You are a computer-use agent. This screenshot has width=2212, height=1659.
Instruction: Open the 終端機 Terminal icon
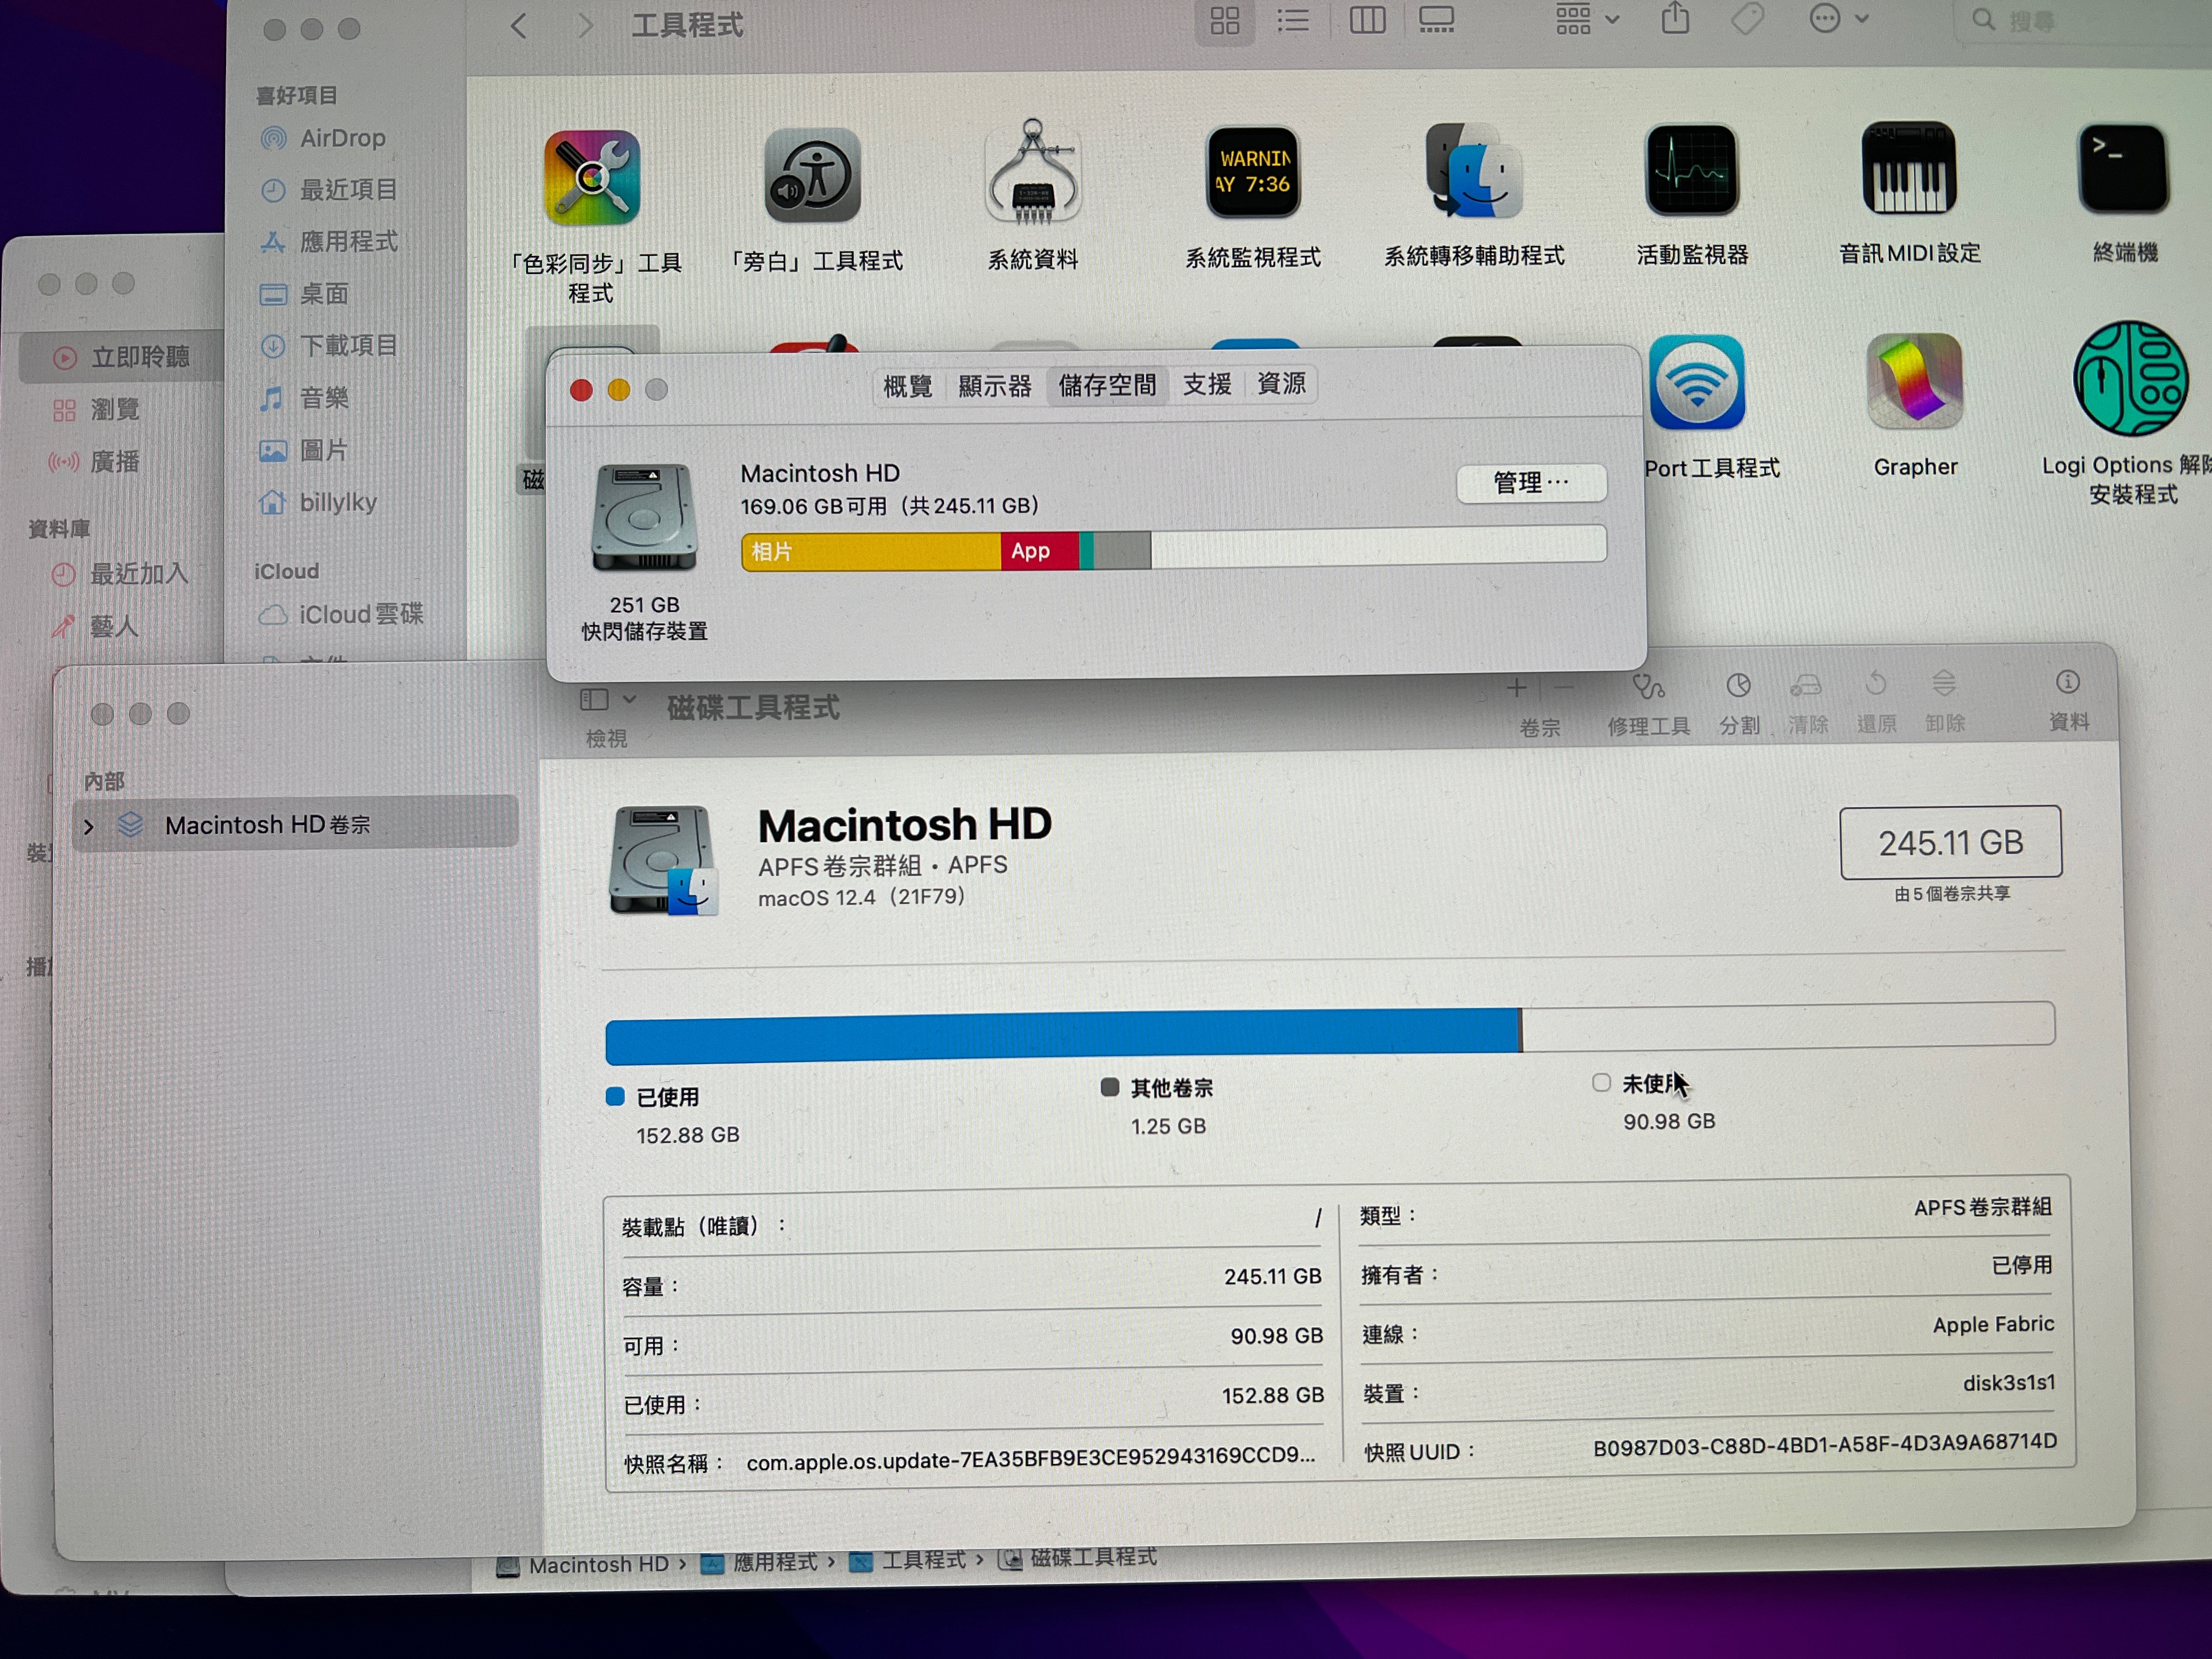pos(2124,168)
